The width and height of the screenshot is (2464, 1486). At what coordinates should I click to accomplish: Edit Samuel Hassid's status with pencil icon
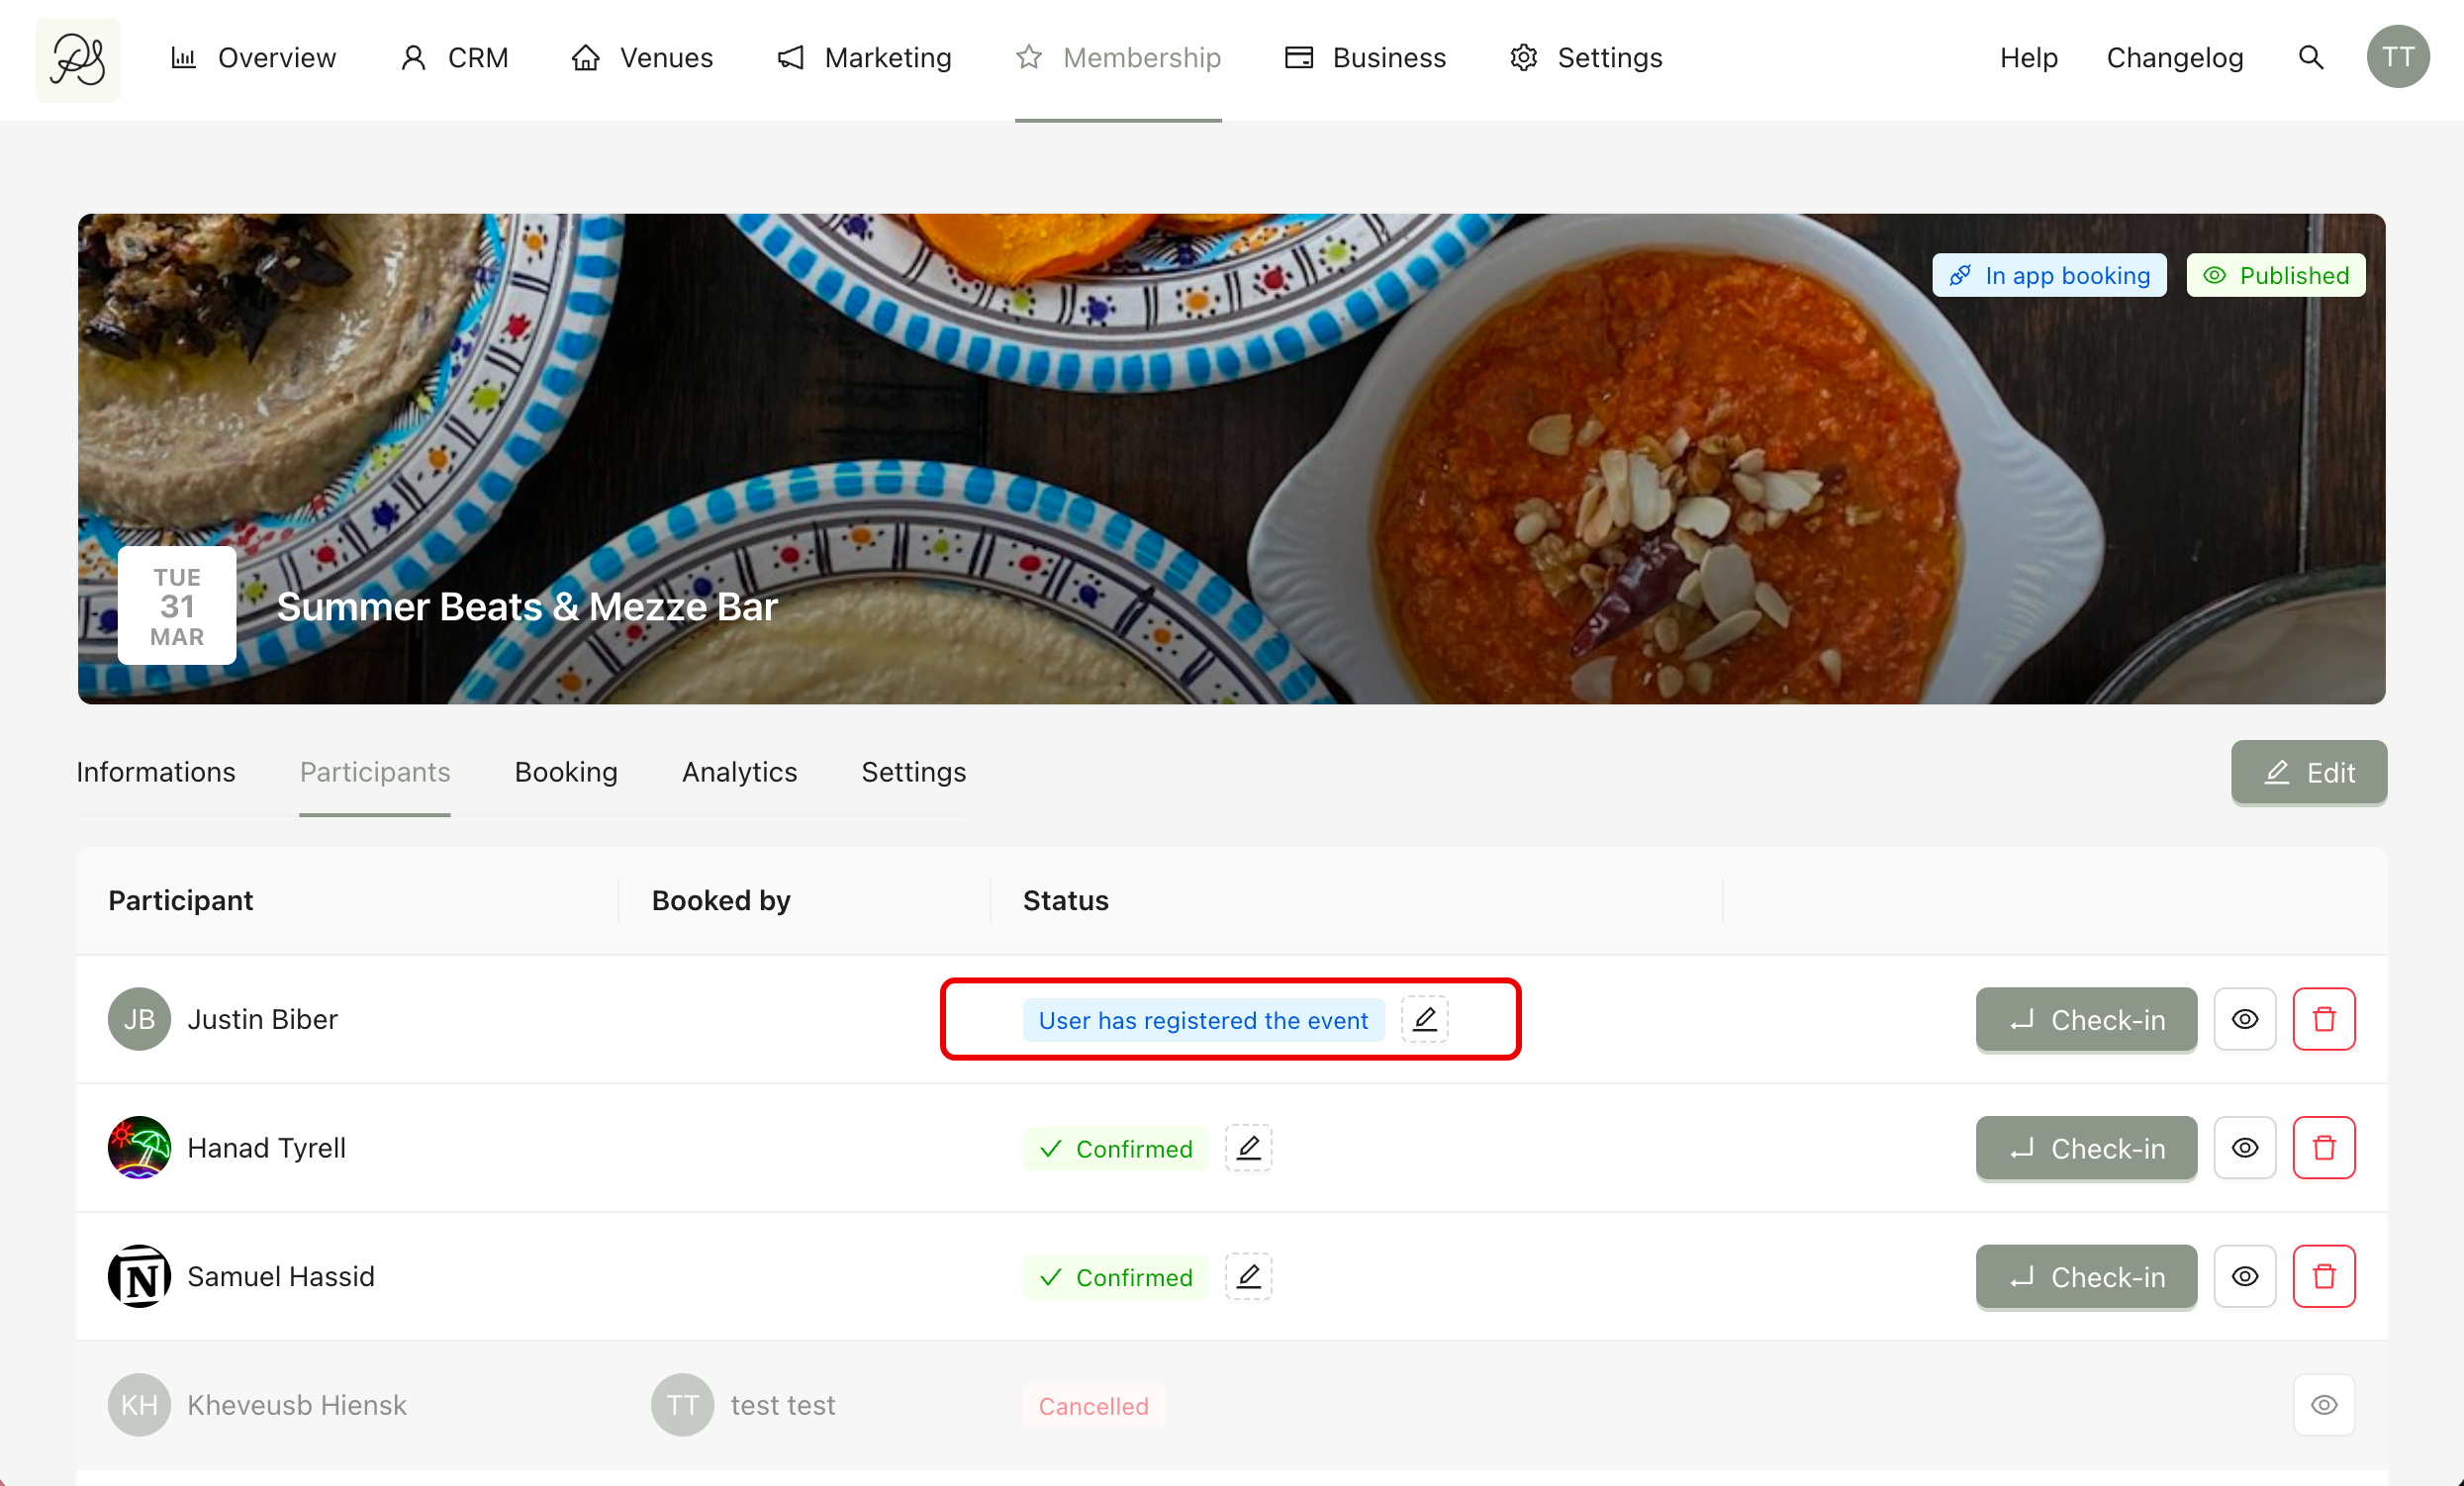click(x=1248, y=1276)
